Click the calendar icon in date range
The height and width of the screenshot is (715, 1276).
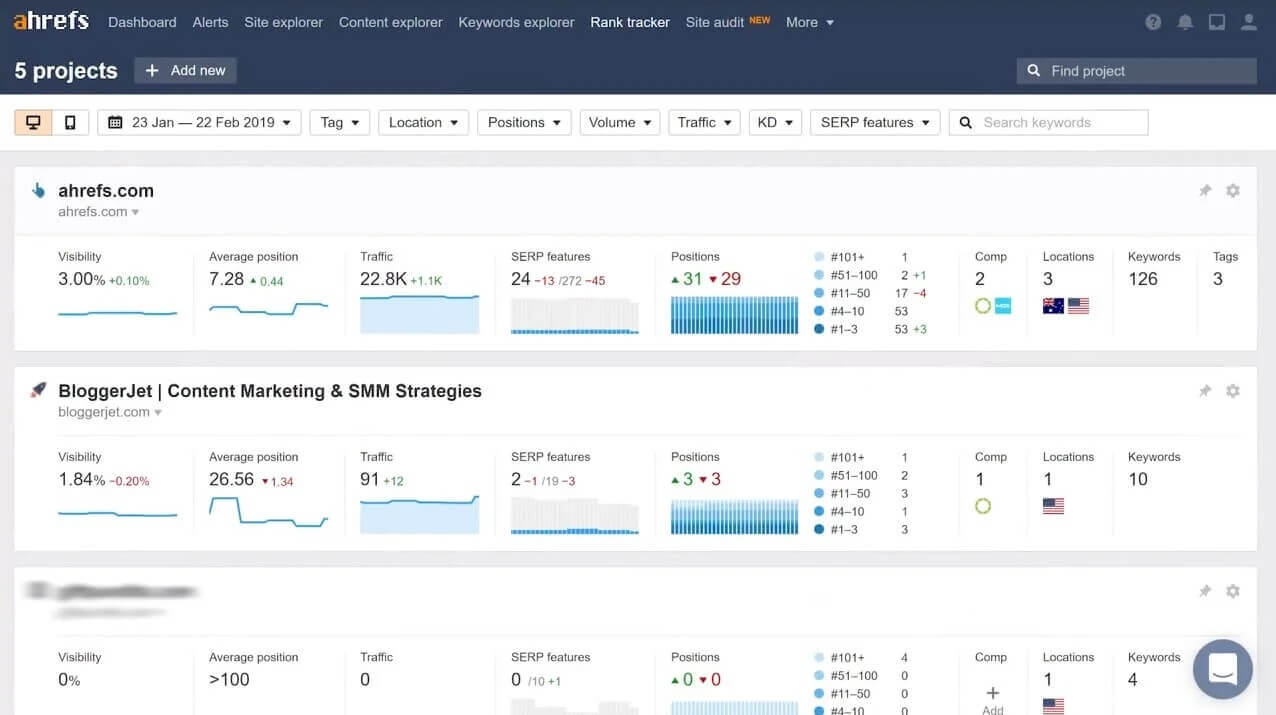[115, 122]
